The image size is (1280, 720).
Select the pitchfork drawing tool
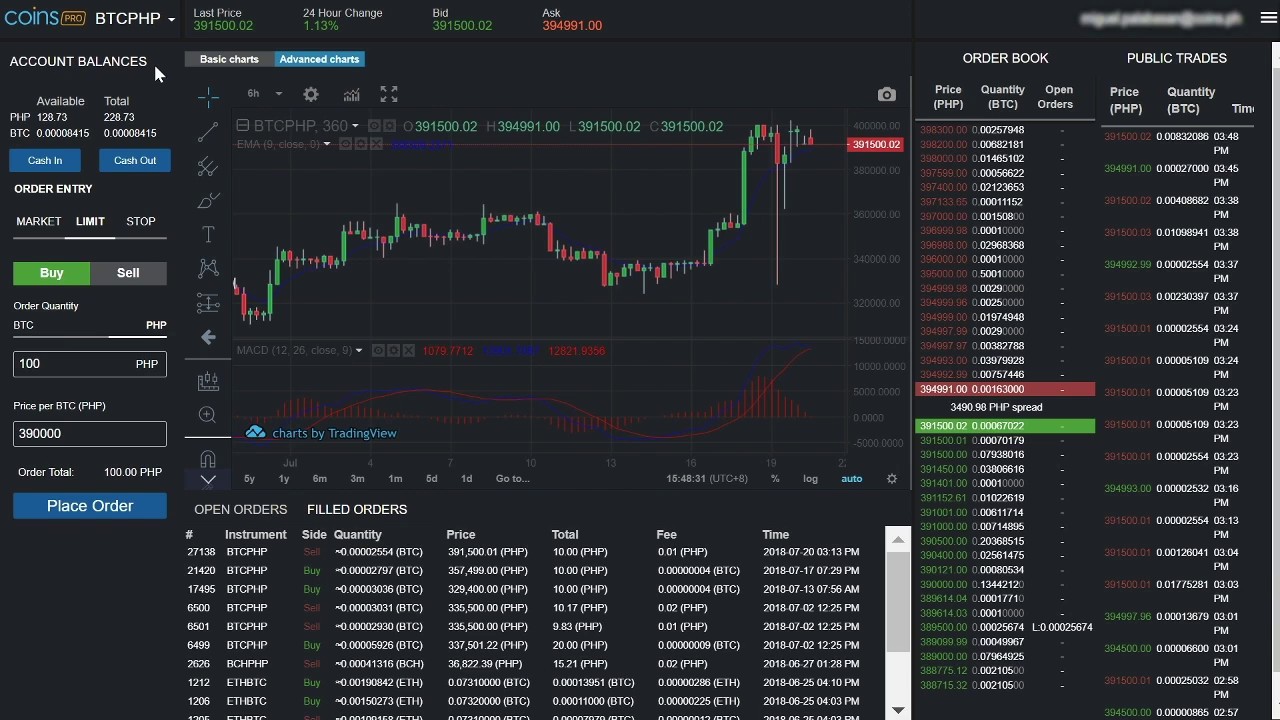click(208, 166)
